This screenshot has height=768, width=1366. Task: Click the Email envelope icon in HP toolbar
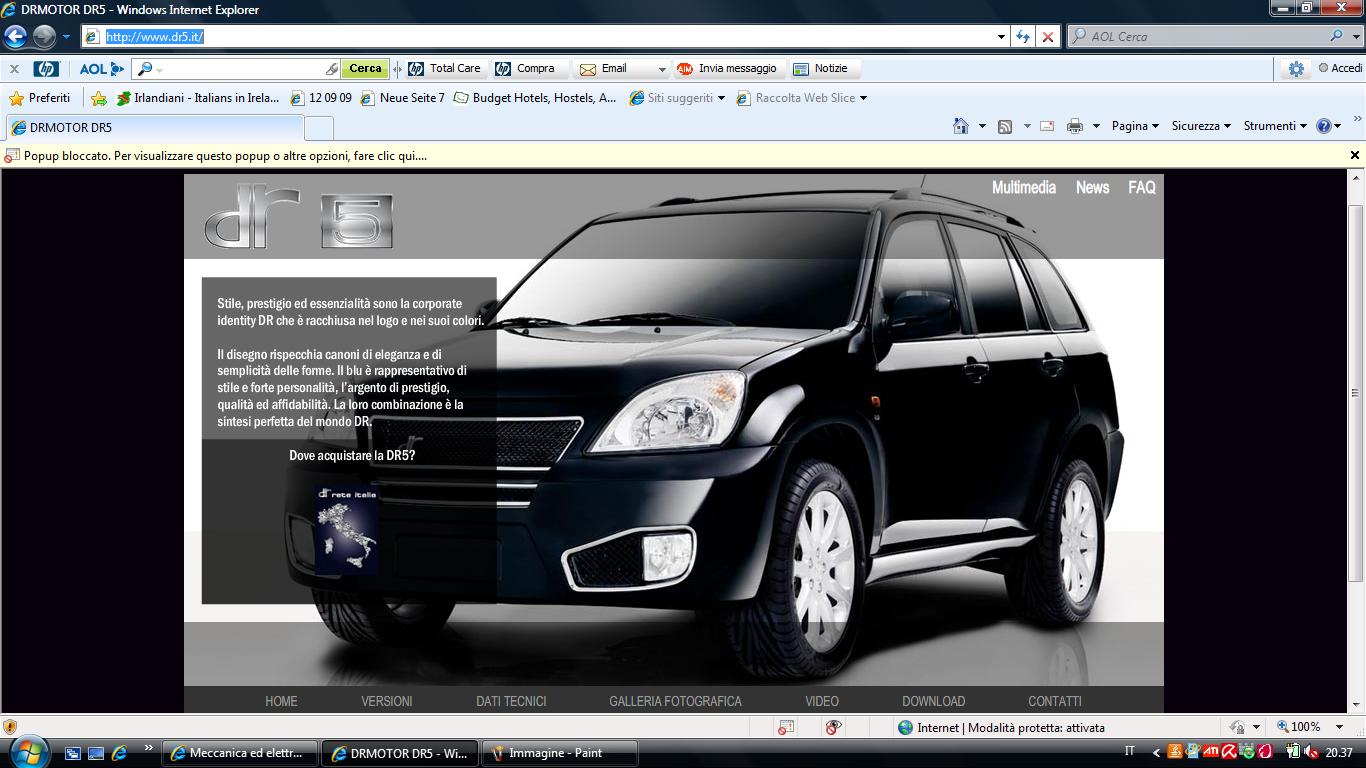(588, 69)
